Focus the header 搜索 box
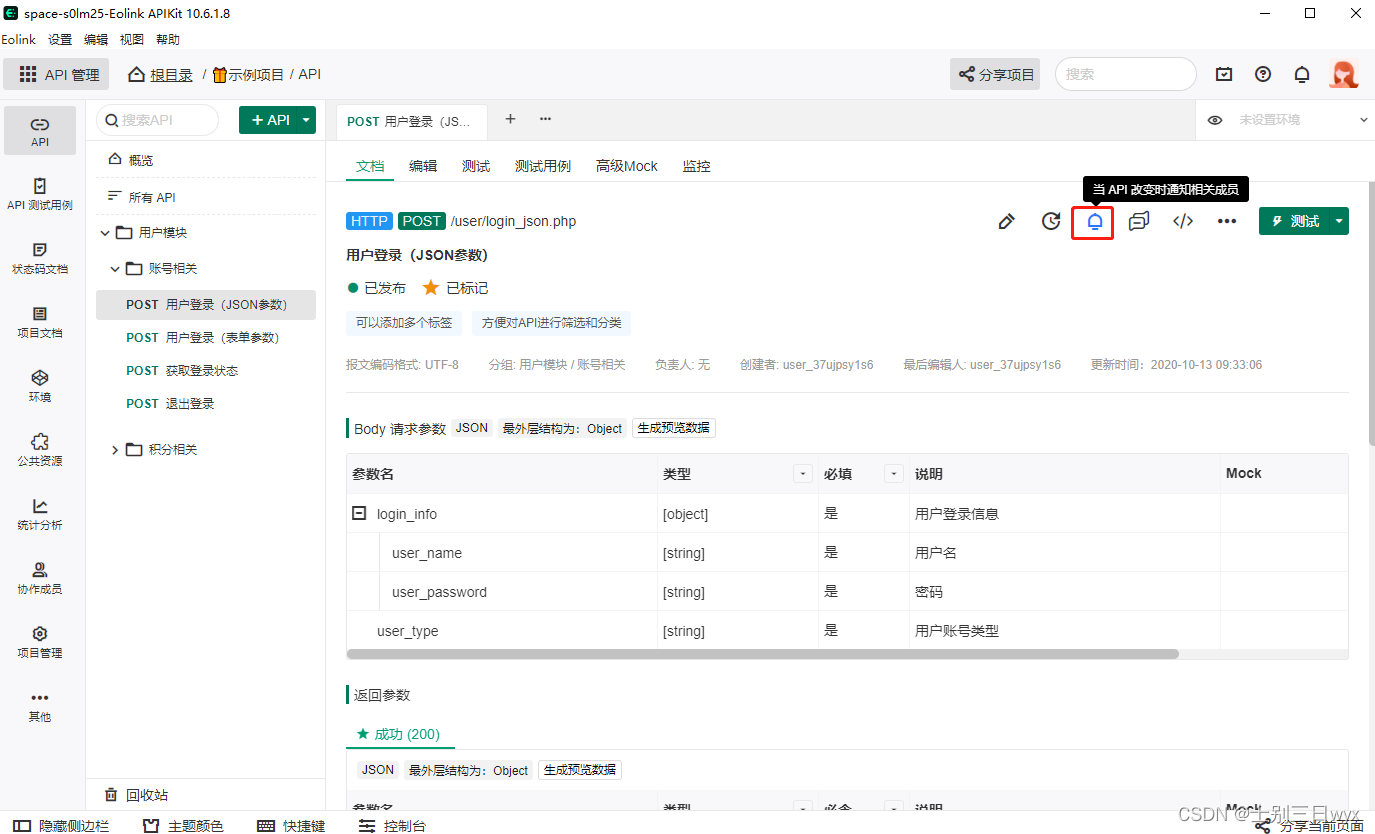Viewport: 1375px width, 834px height. tap(1126, 74)
